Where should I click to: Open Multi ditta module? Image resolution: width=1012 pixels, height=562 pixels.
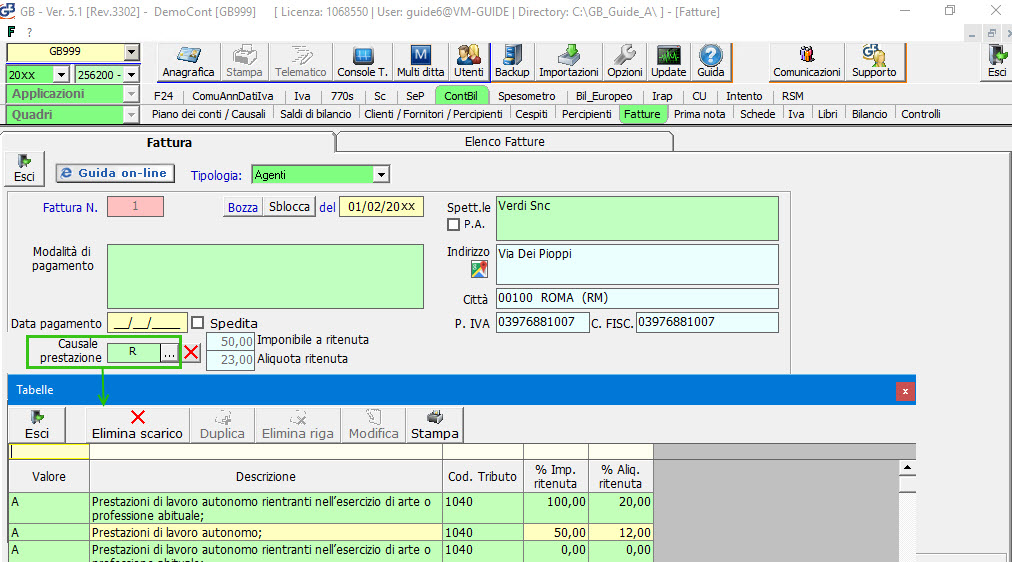pyautogui.click(x=421, y=62)
